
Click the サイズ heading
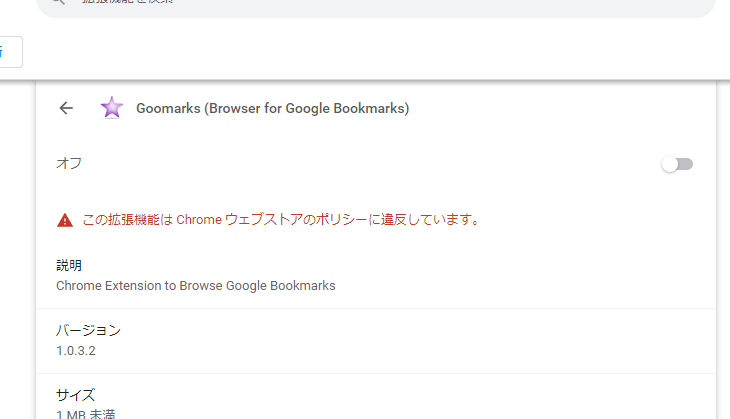click(75, 395)
